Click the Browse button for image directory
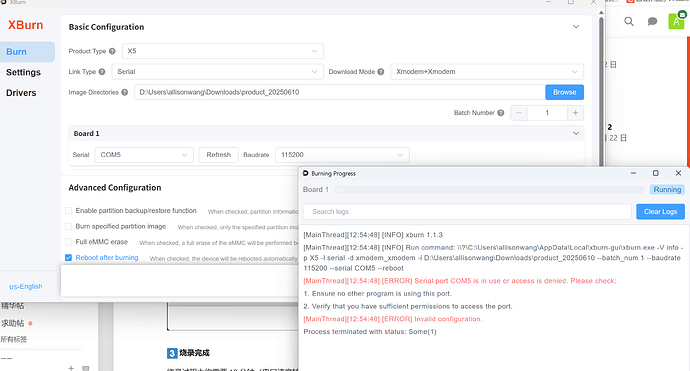The height and width of the screenshot is (371, 690). (x=565, y=92)
